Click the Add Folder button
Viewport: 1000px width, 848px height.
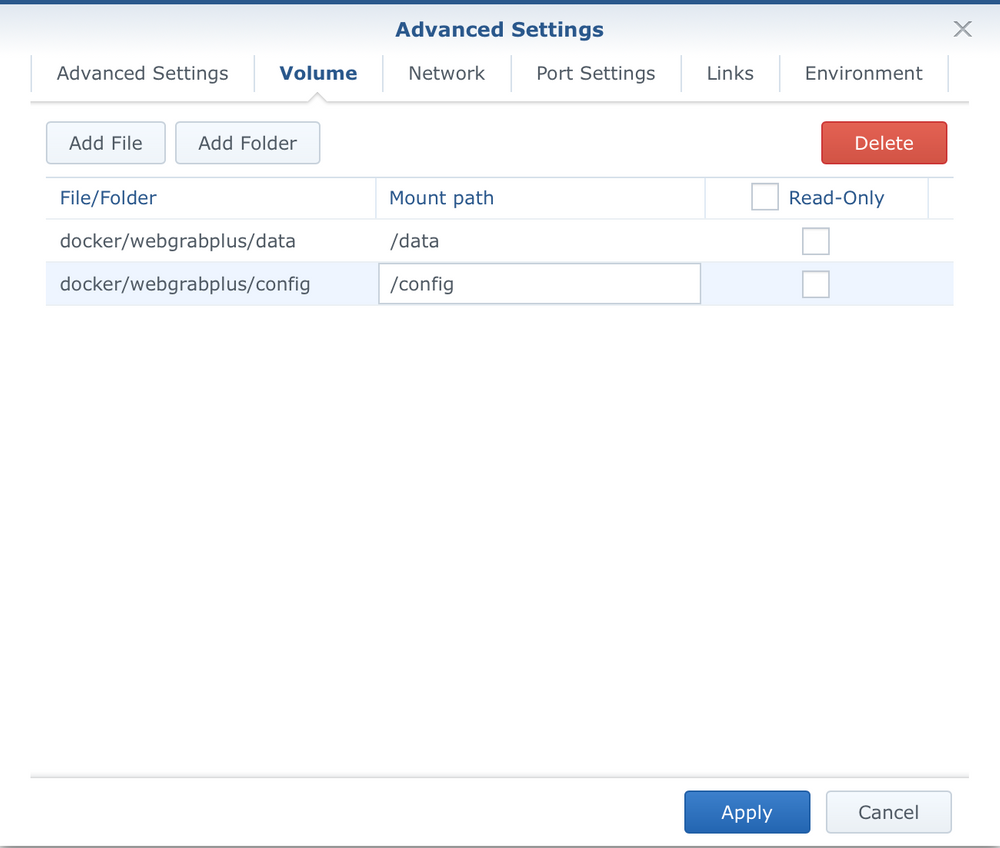click(247, 142)
